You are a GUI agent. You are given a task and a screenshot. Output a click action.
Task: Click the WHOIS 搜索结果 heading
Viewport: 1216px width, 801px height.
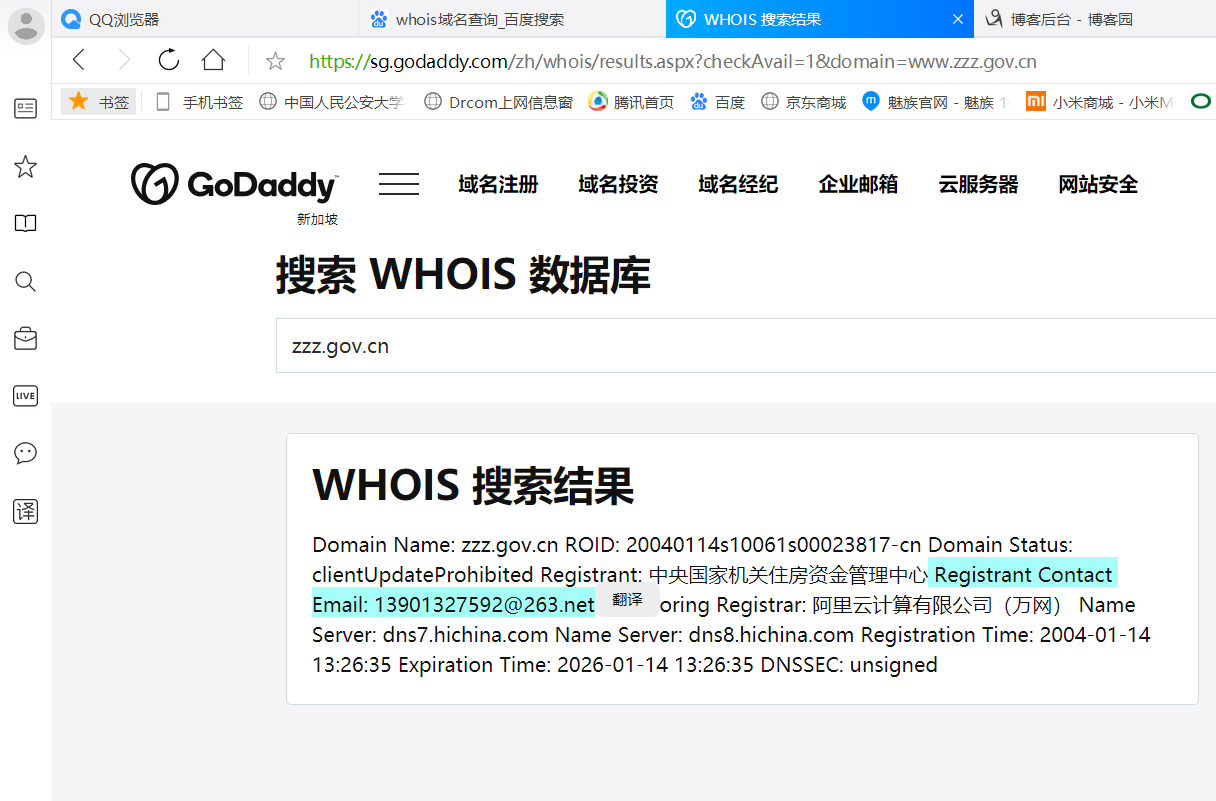pyautogui.click(x=473, y=486)
